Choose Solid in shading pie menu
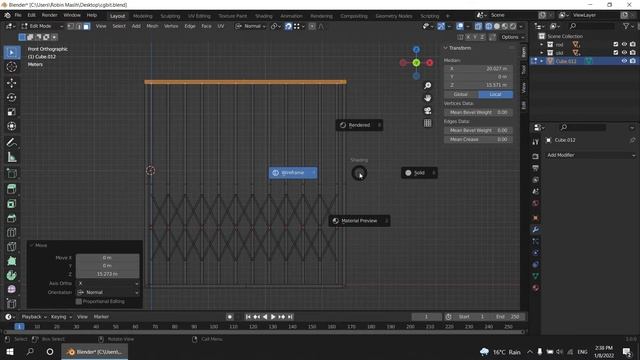Viewport: 640px width, 360px height. tap(419, 173)
